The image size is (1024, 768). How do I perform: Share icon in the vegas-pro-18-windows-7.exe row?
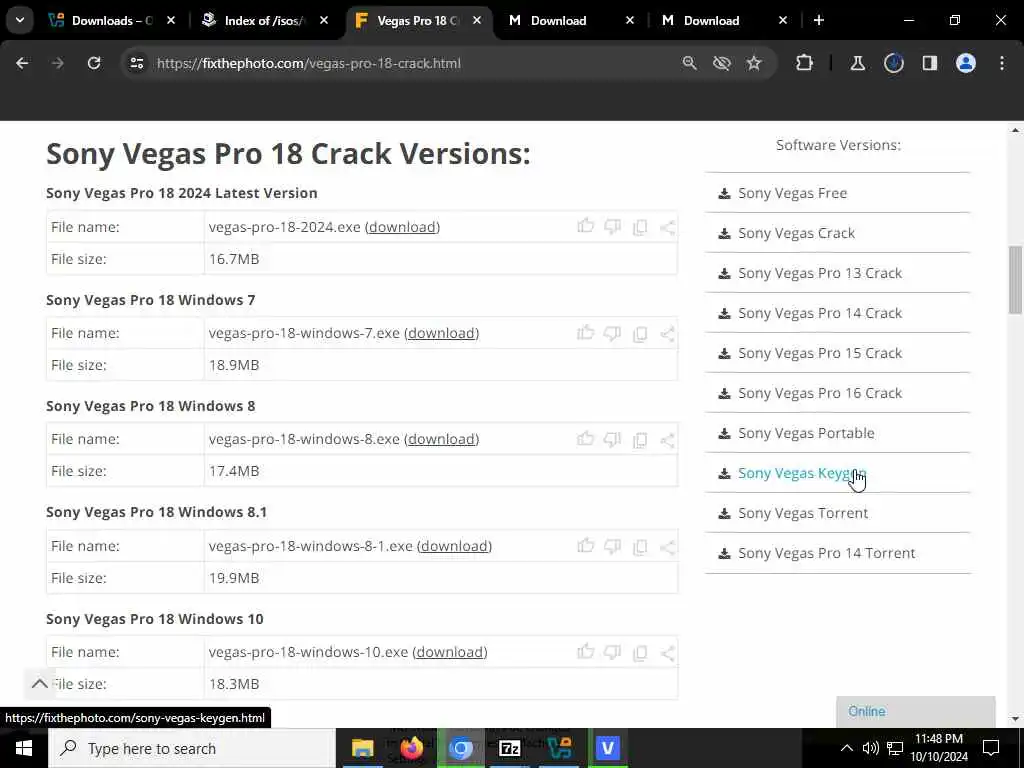[x=667, y=333]
